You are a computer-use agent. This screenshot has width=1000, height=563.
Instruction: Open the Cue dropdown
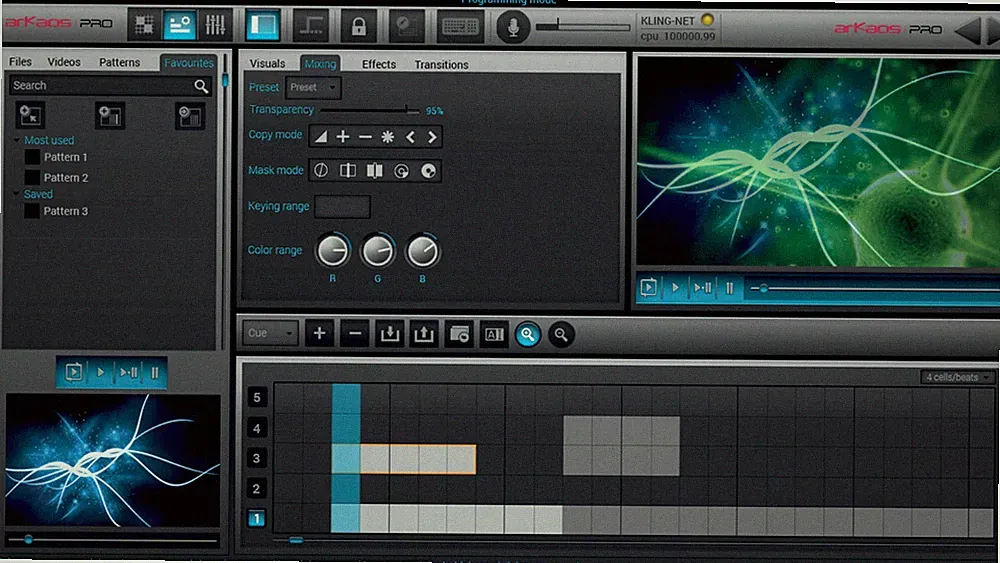coord(270,333)
